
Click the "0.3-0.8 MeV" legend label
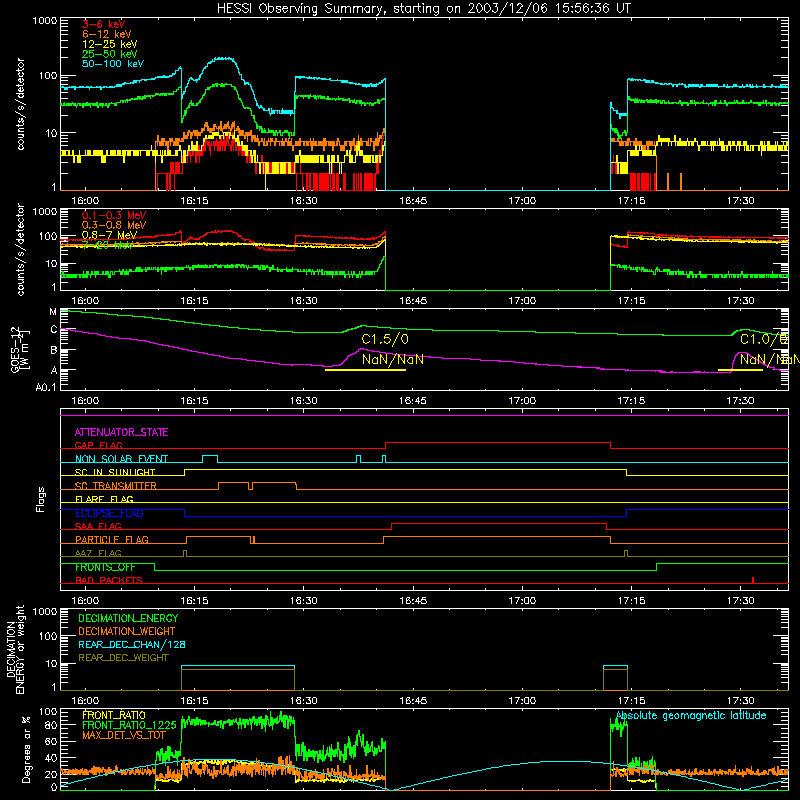pyautogui.click(x=114, y=225)
